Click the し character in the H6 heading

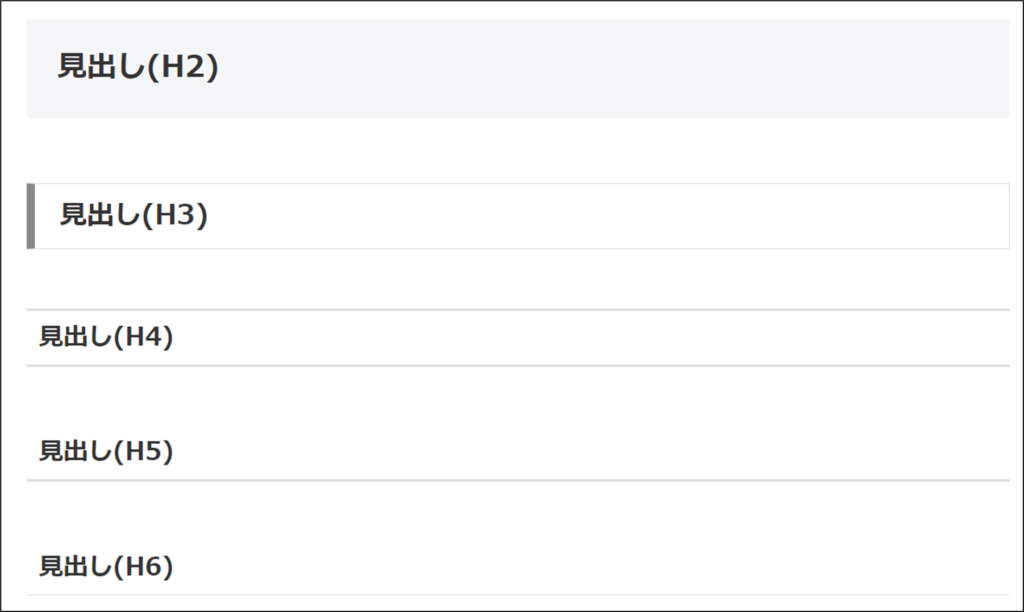101,566
